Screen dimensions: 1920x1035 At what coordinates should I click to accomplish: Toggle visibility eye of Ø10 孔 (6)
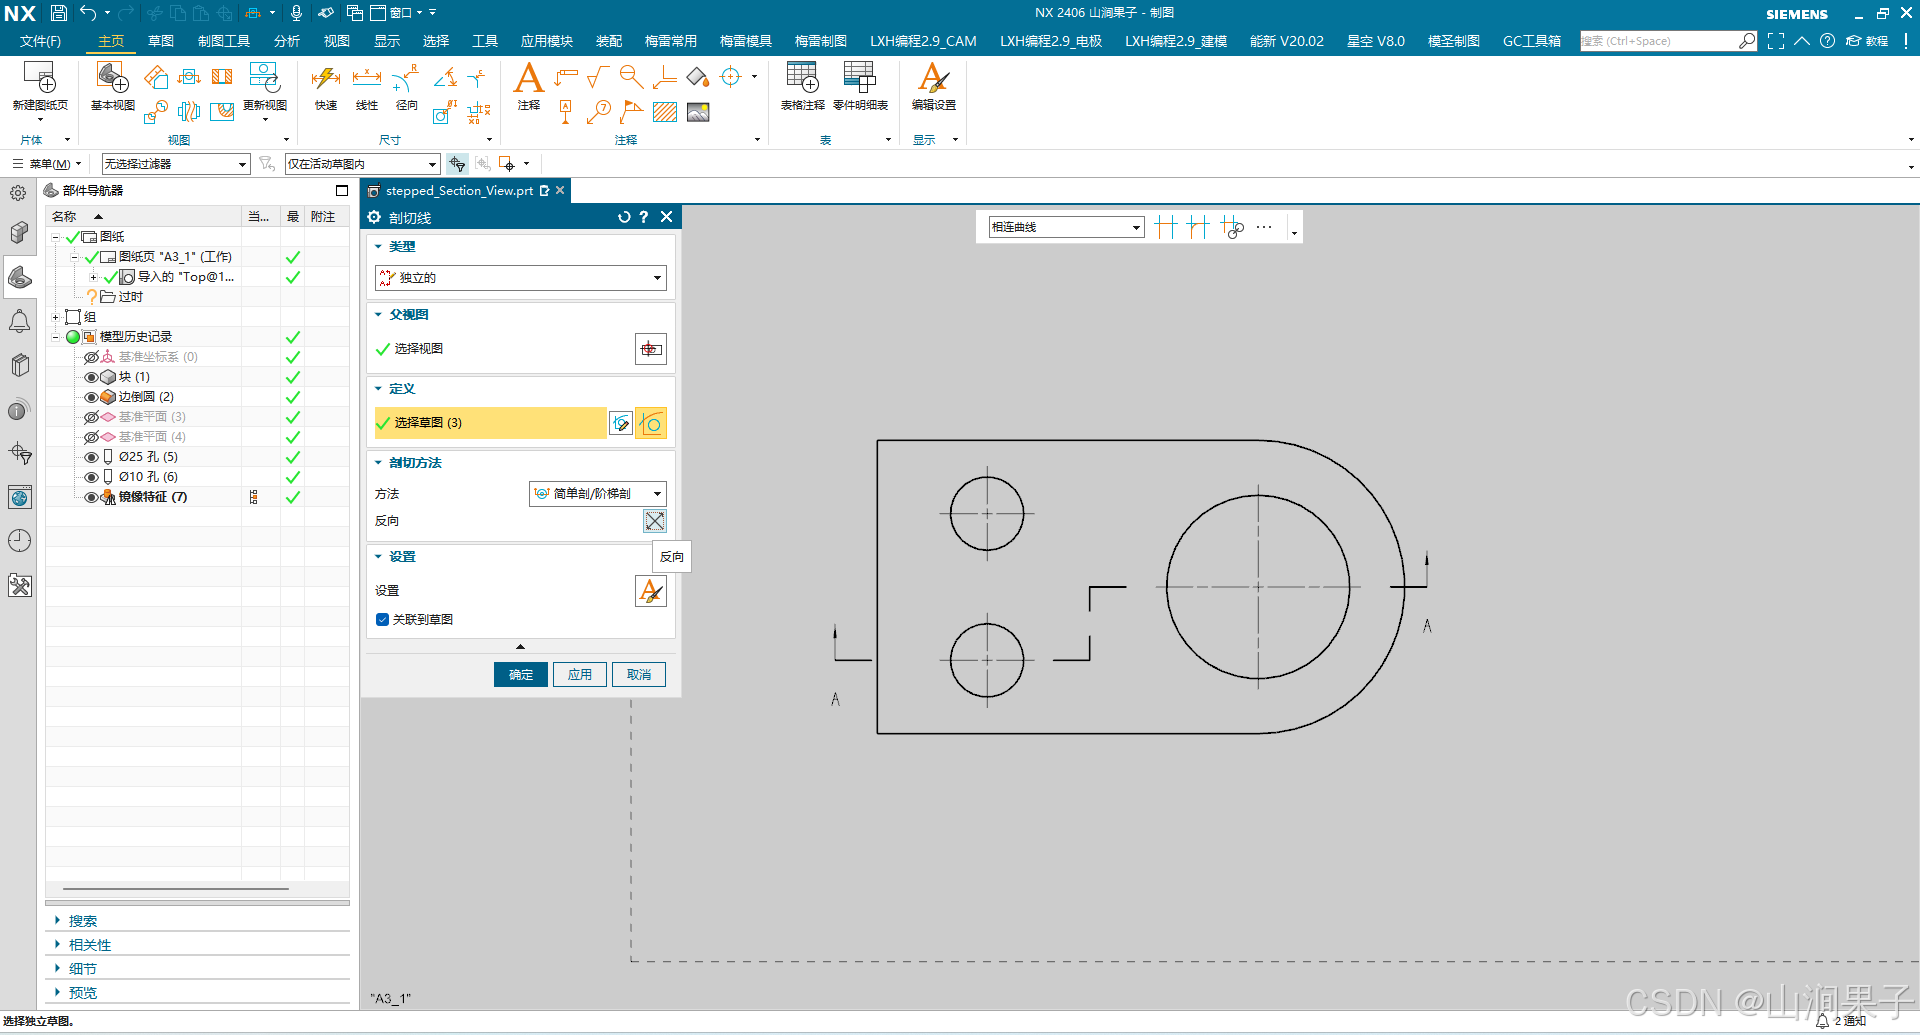91,477
